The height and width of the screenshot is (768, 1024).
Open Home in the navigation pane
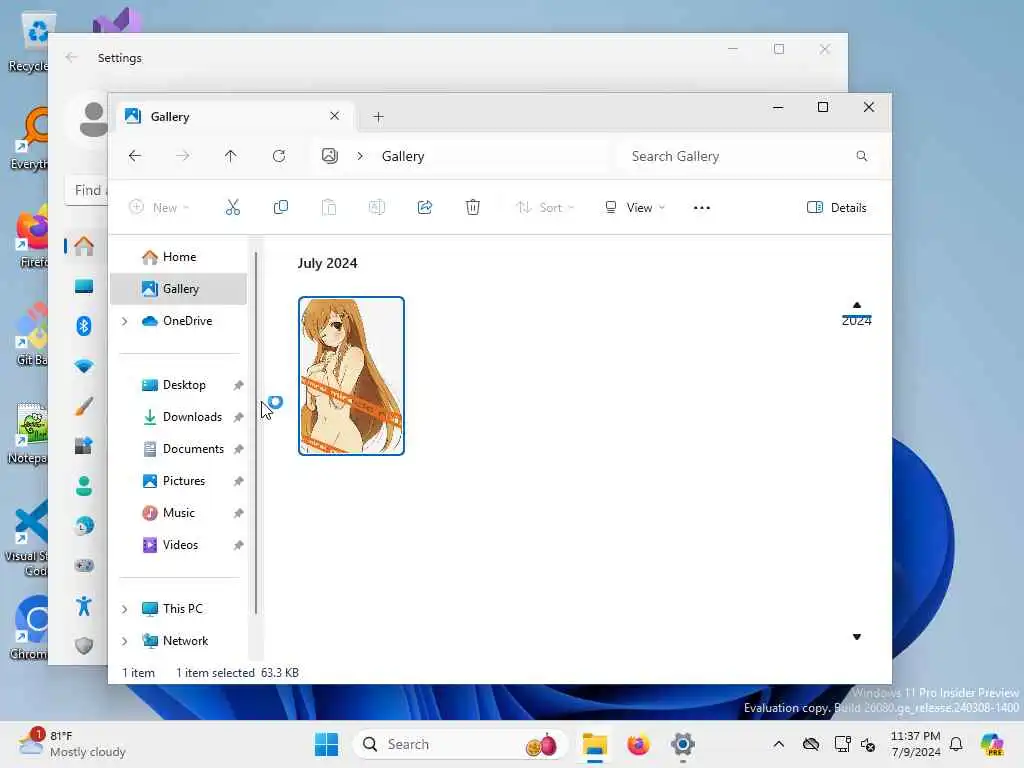pyautogui.click(x=178, y=257)
